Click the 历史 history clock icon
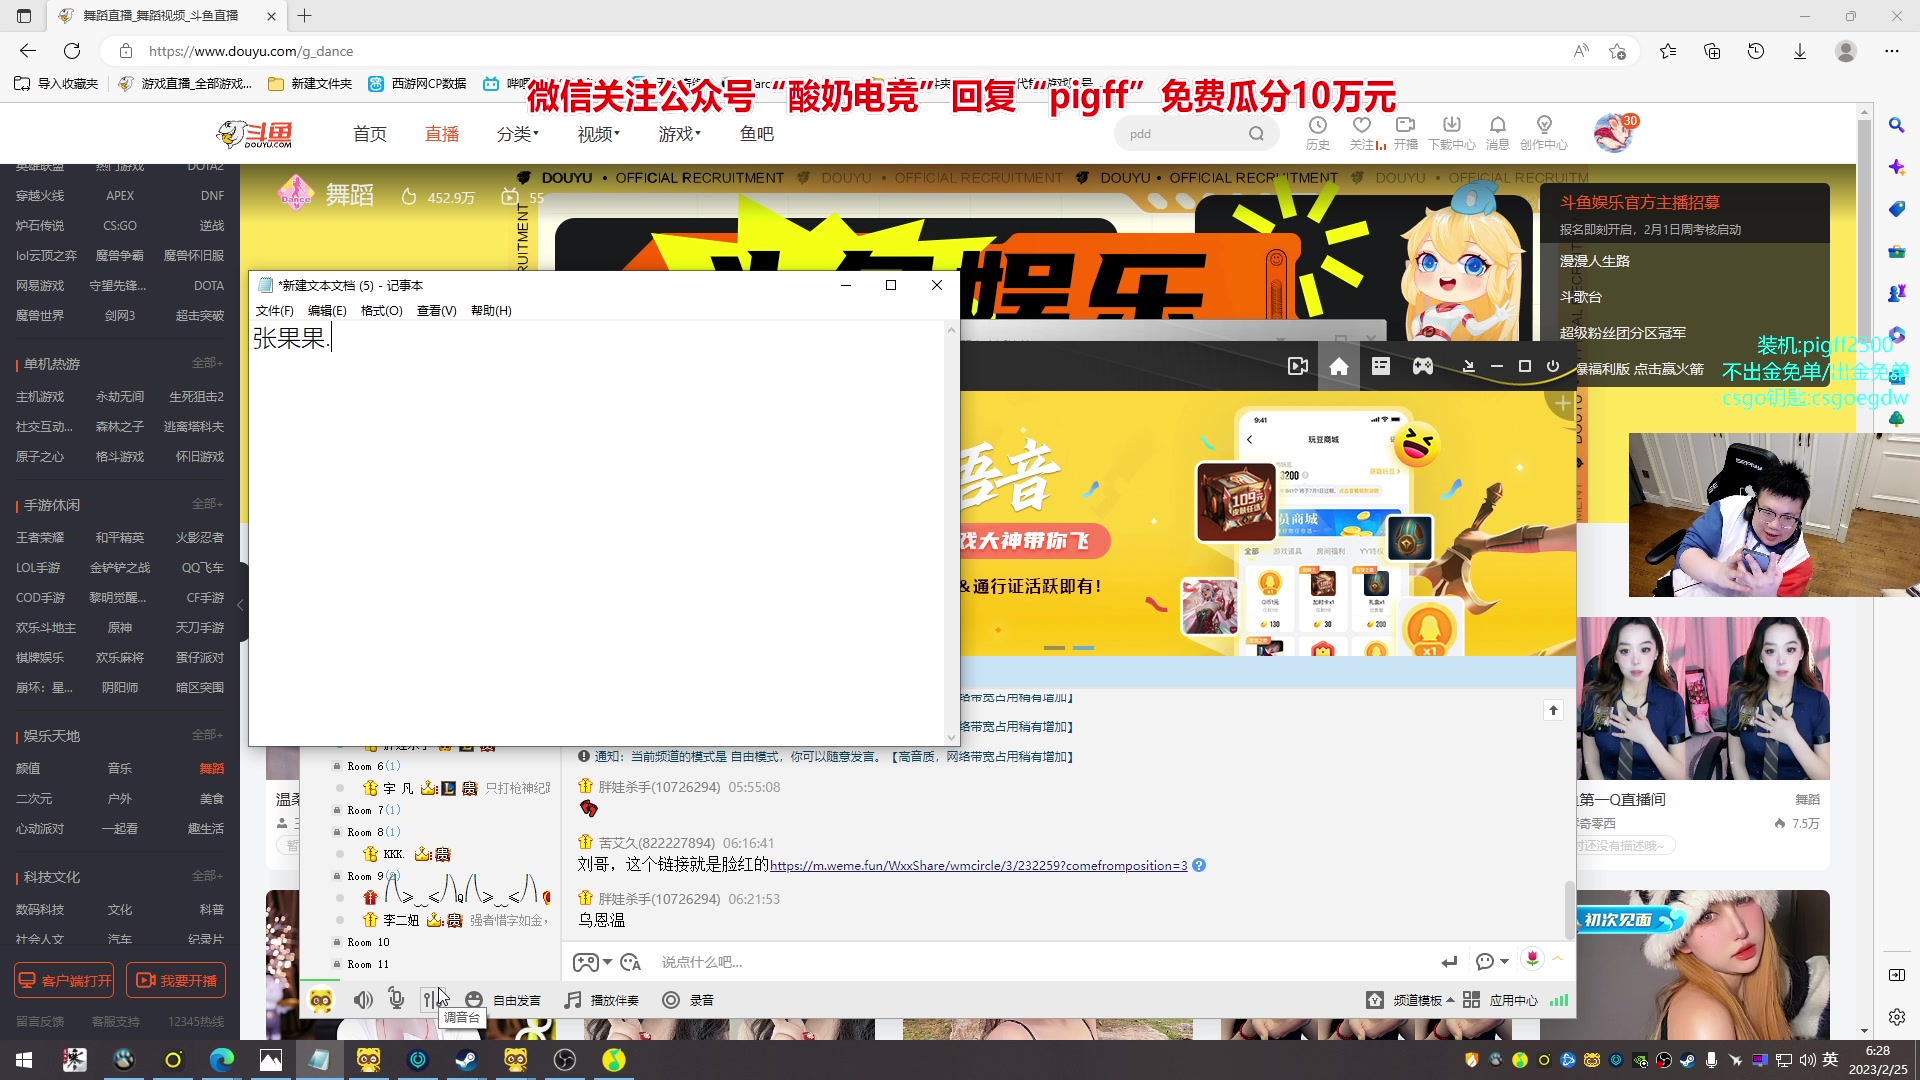The image size is (1920, 1080). point(1318,126)
